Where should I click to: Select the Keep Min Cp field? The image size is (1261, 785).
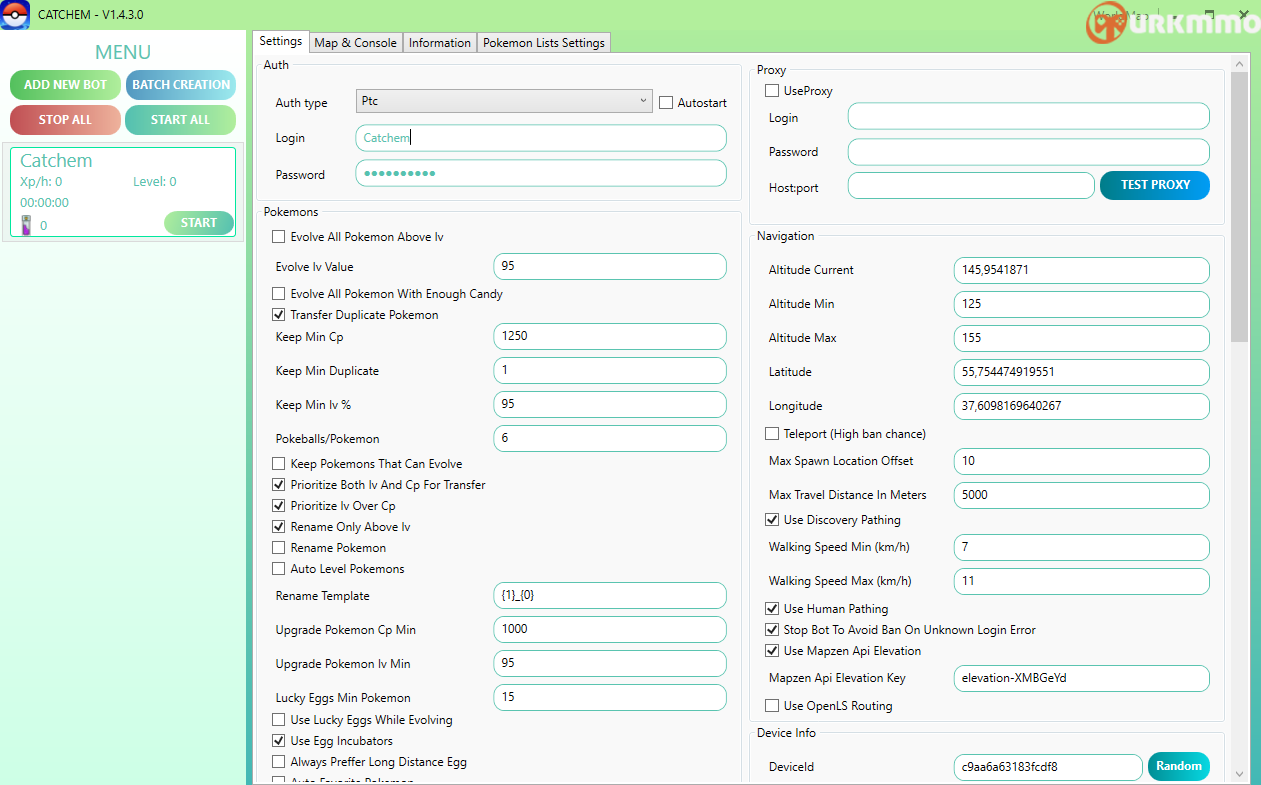610,336
